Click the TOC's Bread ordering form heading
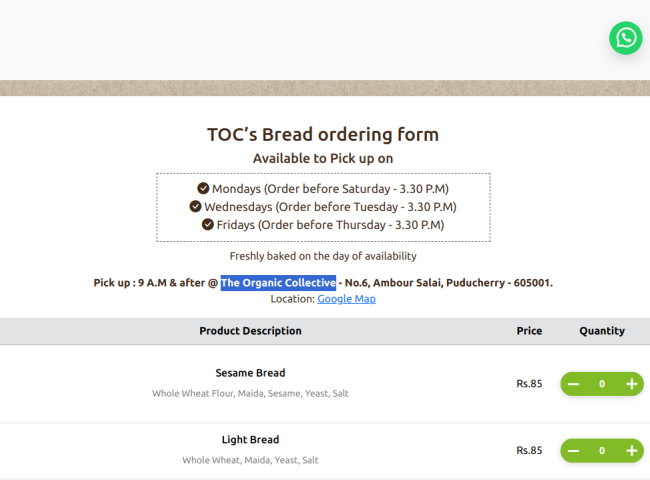 click(x=323, y=134)
